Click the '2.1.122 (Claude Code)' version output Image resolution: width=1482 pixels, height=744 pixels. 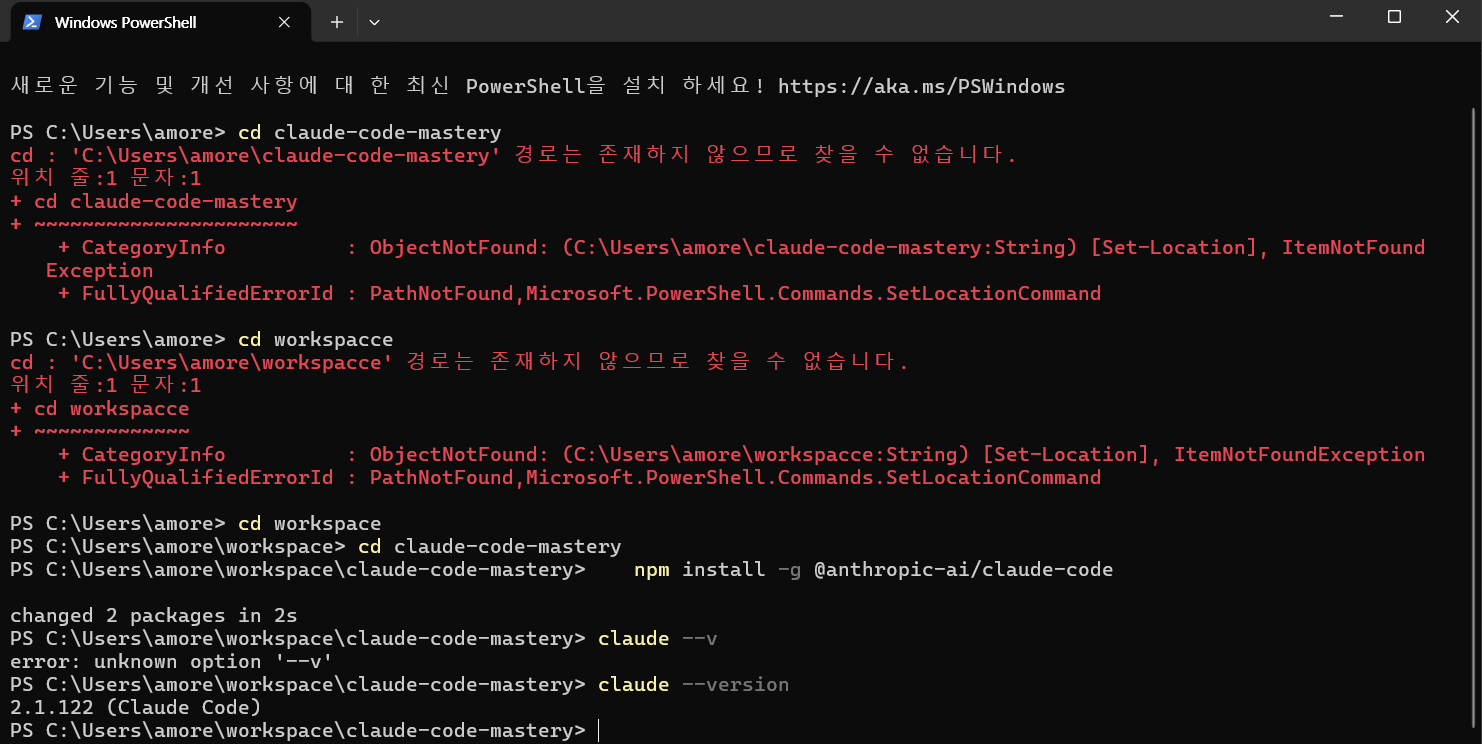(x=135, y=707)
